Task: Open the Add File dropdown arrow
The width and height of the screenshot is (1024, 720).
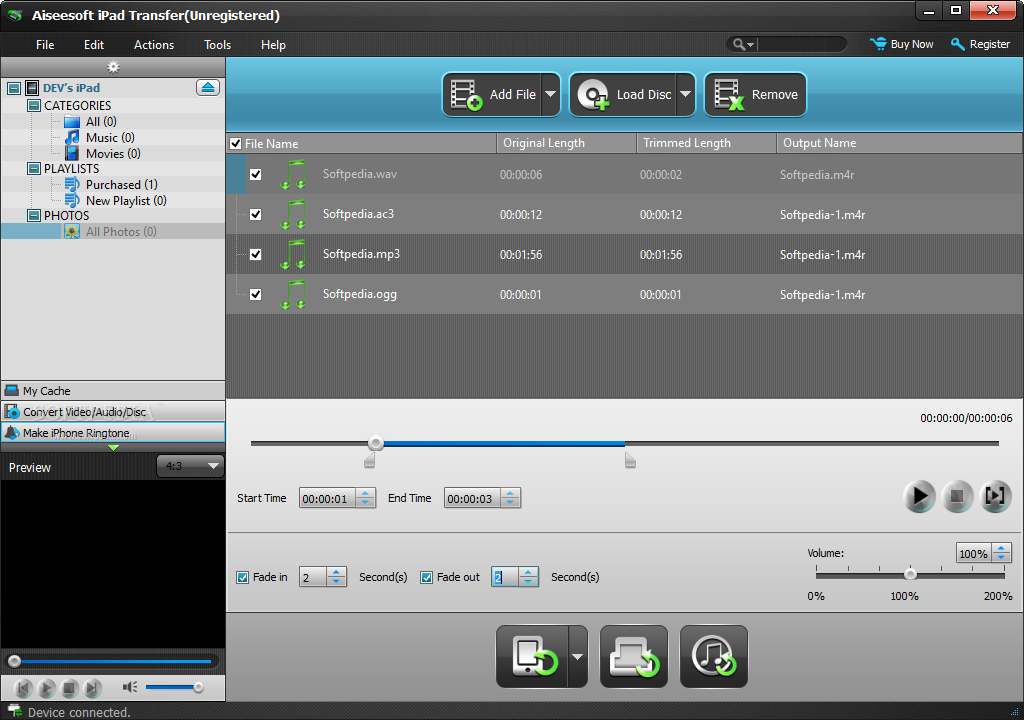Action: (x=551, y=95)
